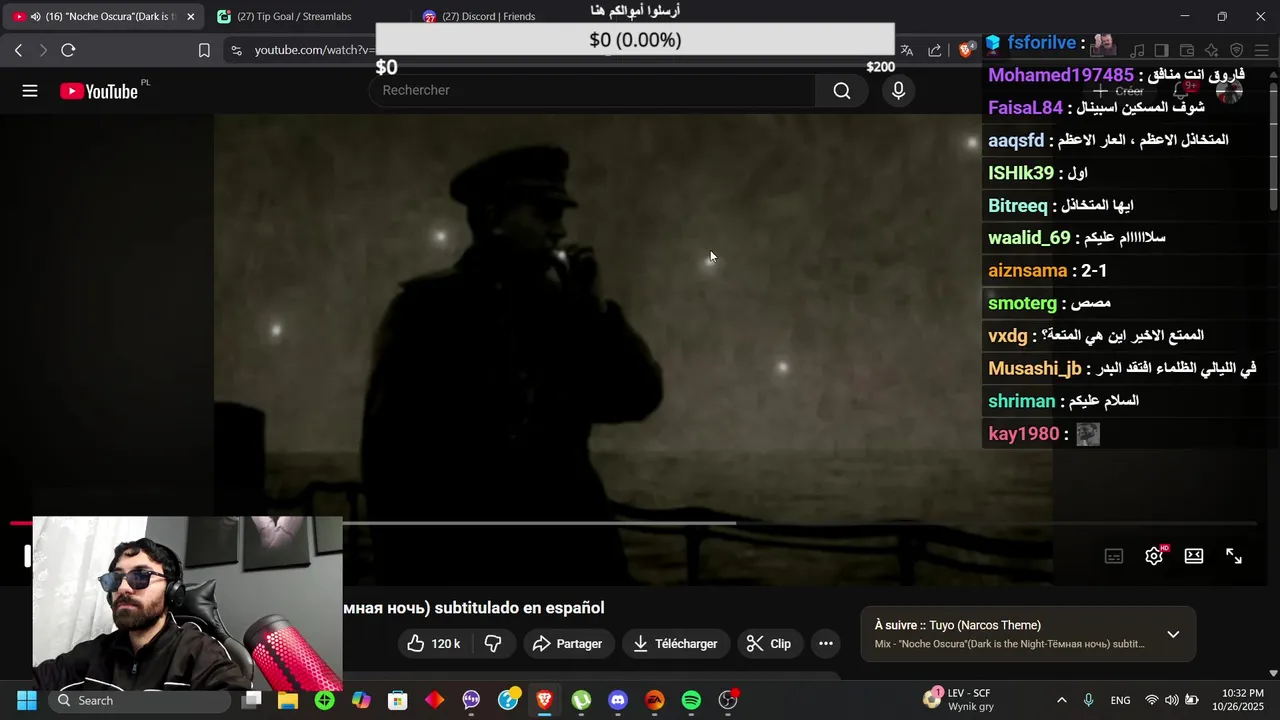This screenshot has height=720, width=1280.
Task: Click the Mix - Noche Oscura playlist title
Action: (1009, 644)
